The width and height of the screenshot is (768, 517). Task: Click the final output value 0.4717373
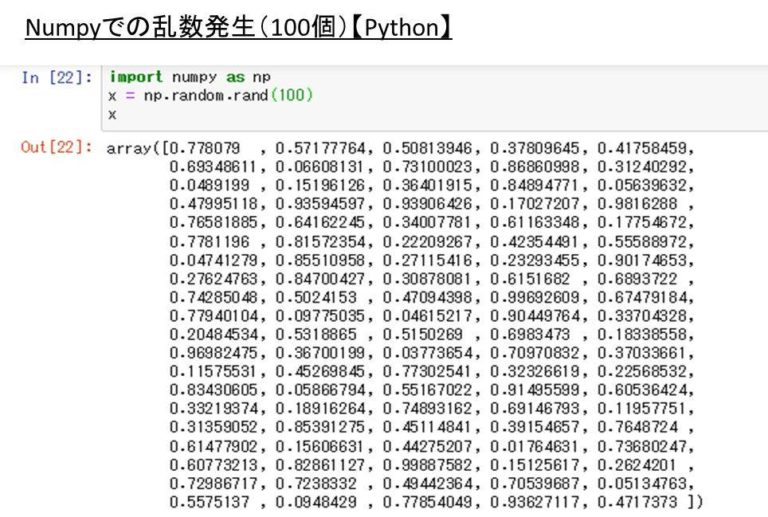[637, 502]
